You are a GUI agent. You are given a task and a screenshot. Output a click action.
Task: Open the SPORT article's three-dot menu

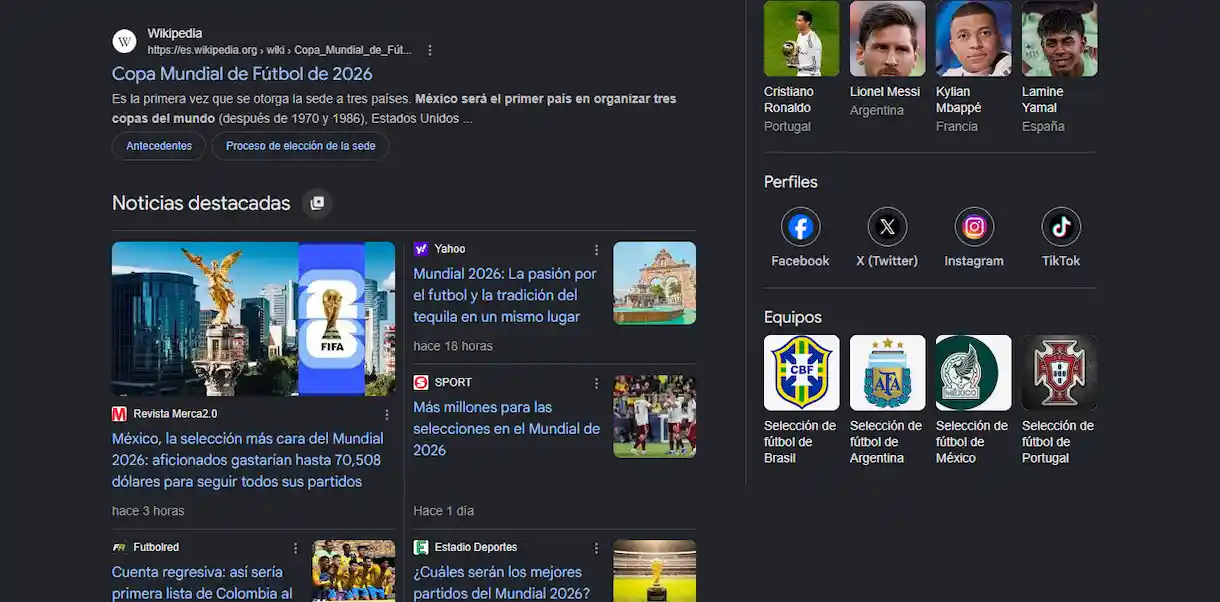[x=597, y=383]
